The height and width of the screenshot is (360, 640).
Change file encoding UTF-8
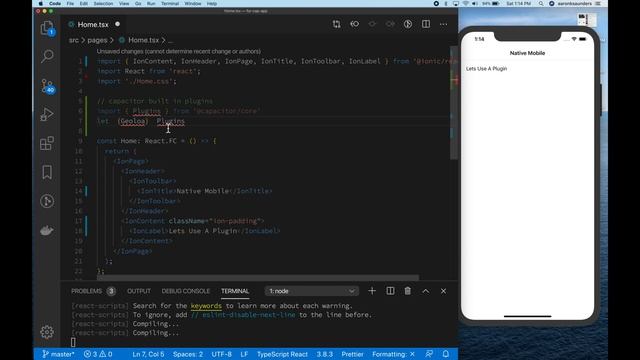[x=222, y=354]
